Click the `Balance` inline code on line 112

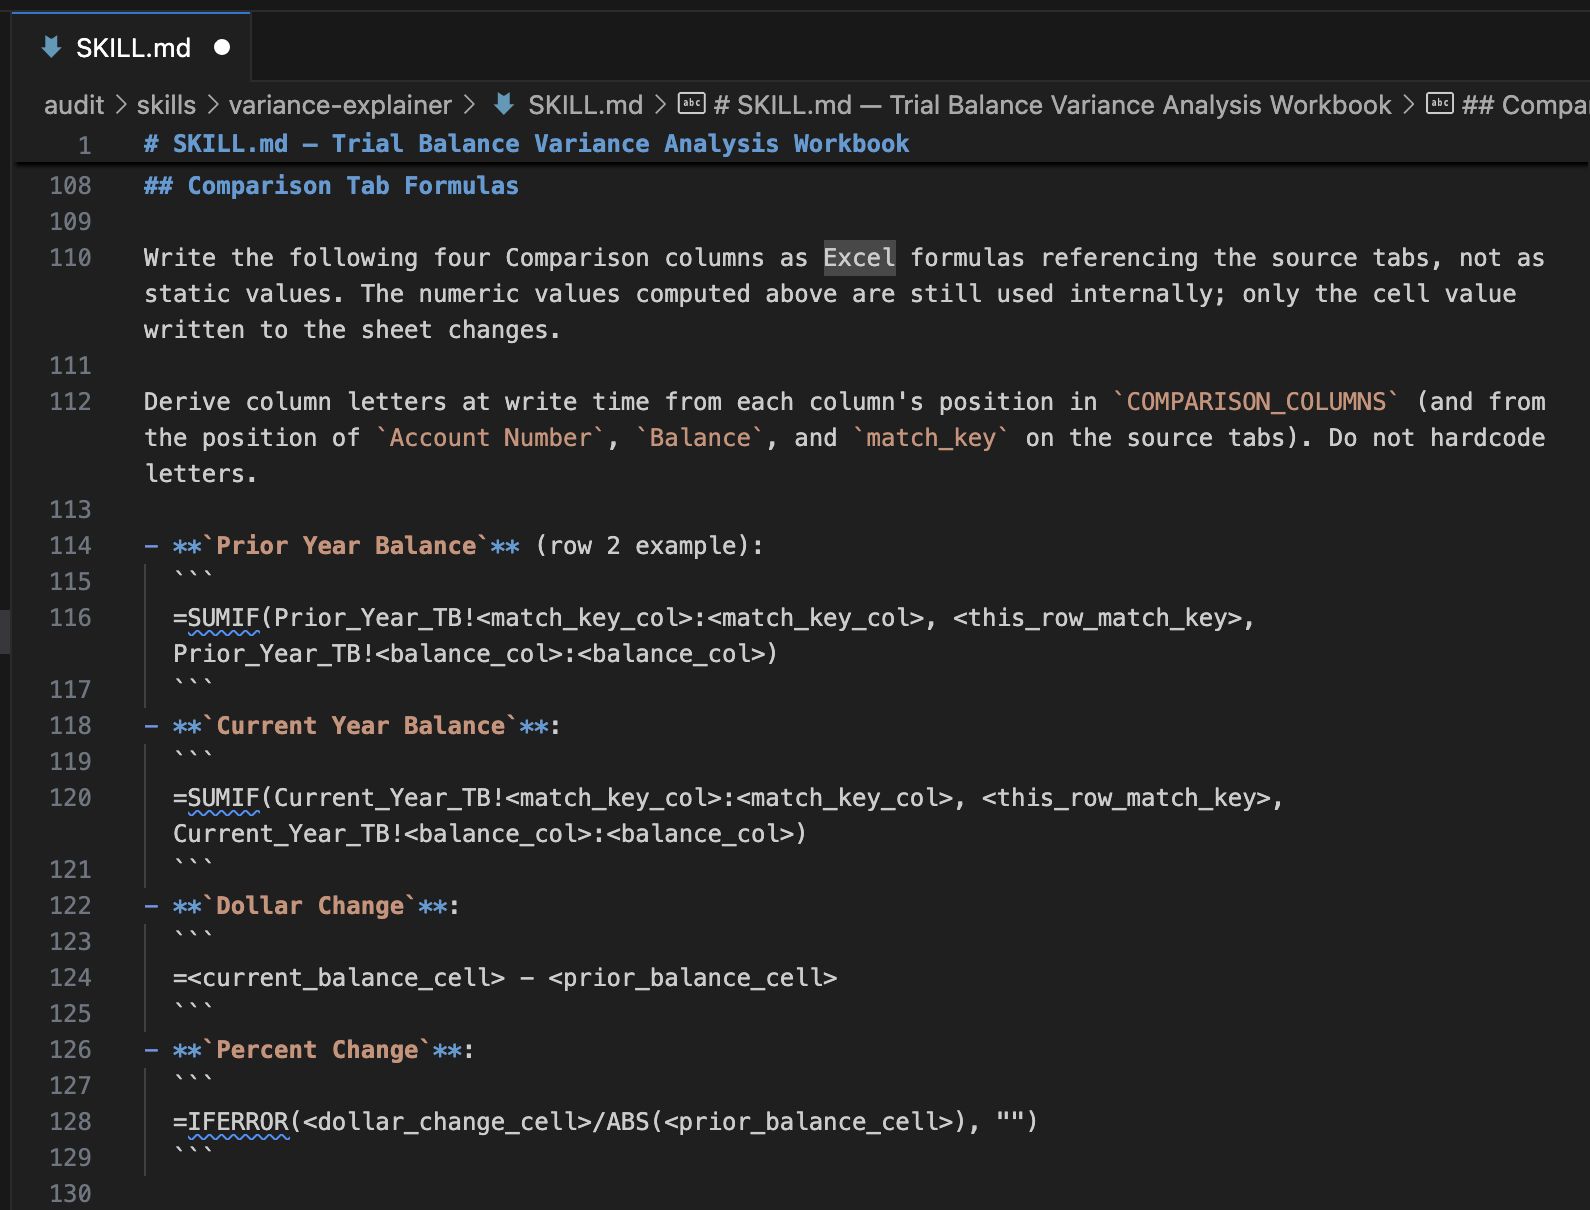[x=700, y=438]
